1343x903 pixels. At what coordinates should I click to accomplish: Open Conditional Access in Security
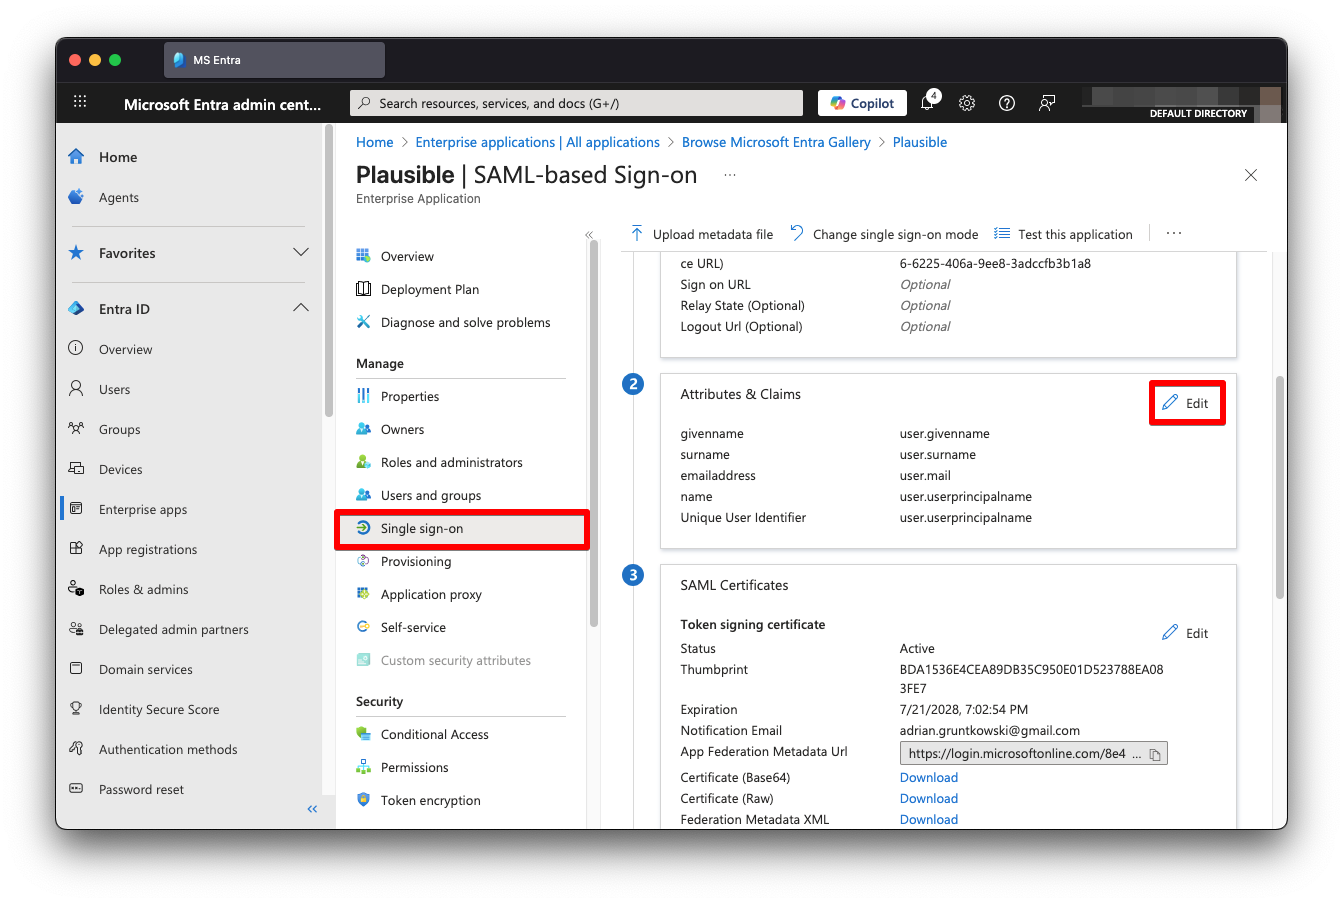pos(434,734)
